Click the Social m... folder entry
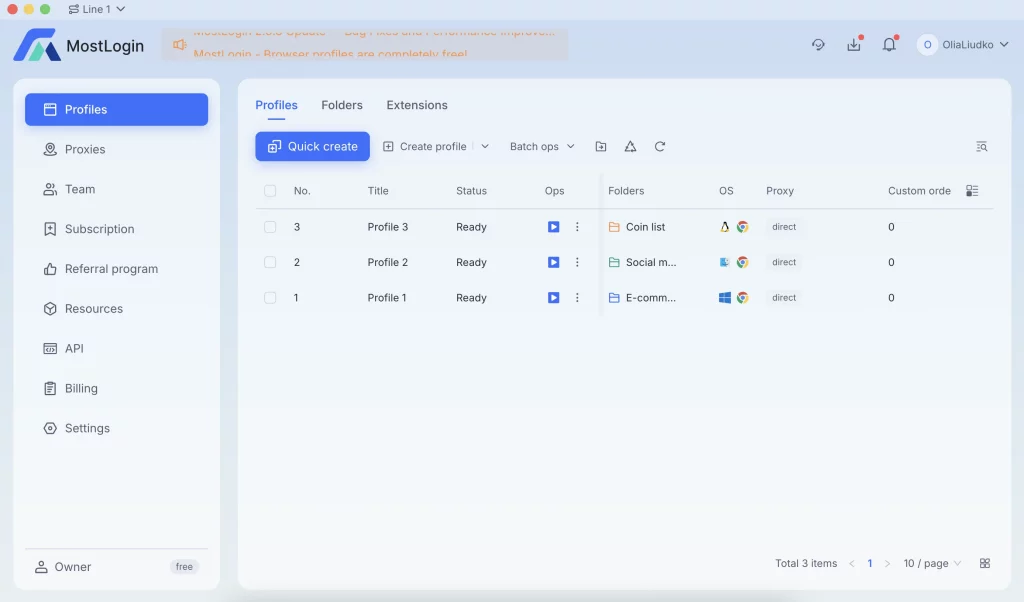The height and width of the screenshot is (602, 1024). pyautogui.click(x=642, y=262)
